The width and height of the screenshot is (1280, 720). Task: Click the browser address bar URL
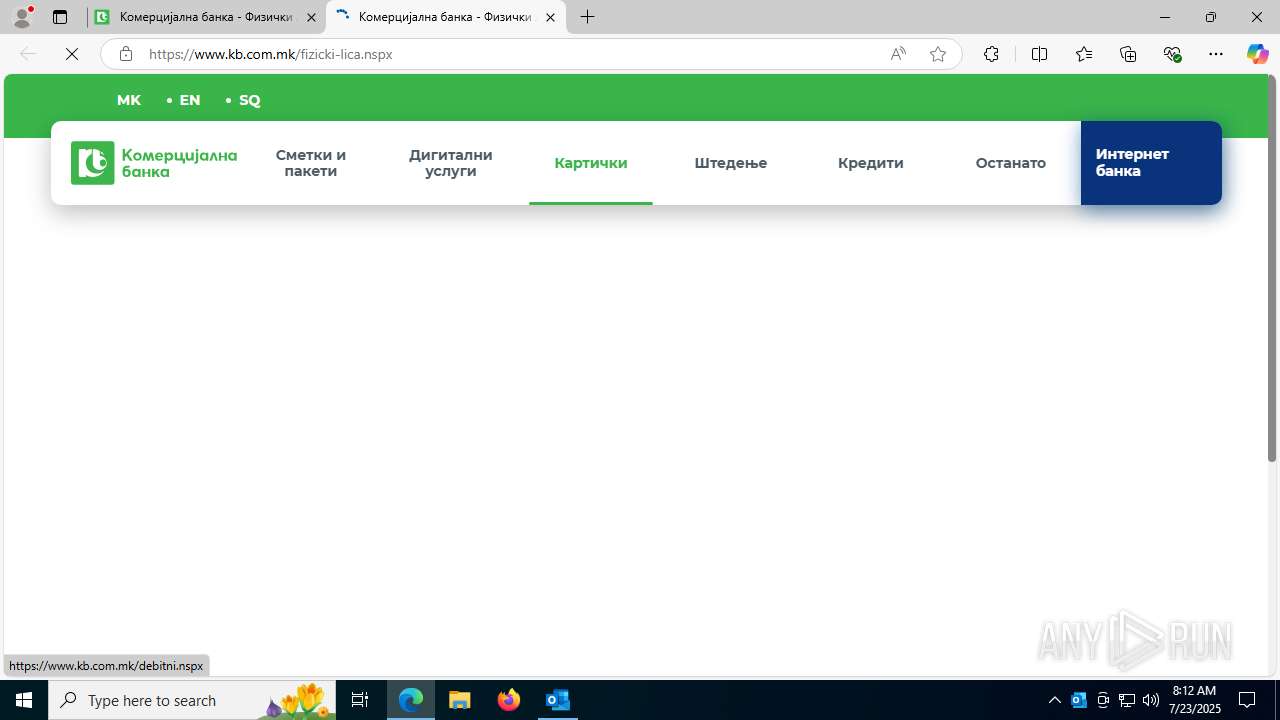tap(270, 54)
